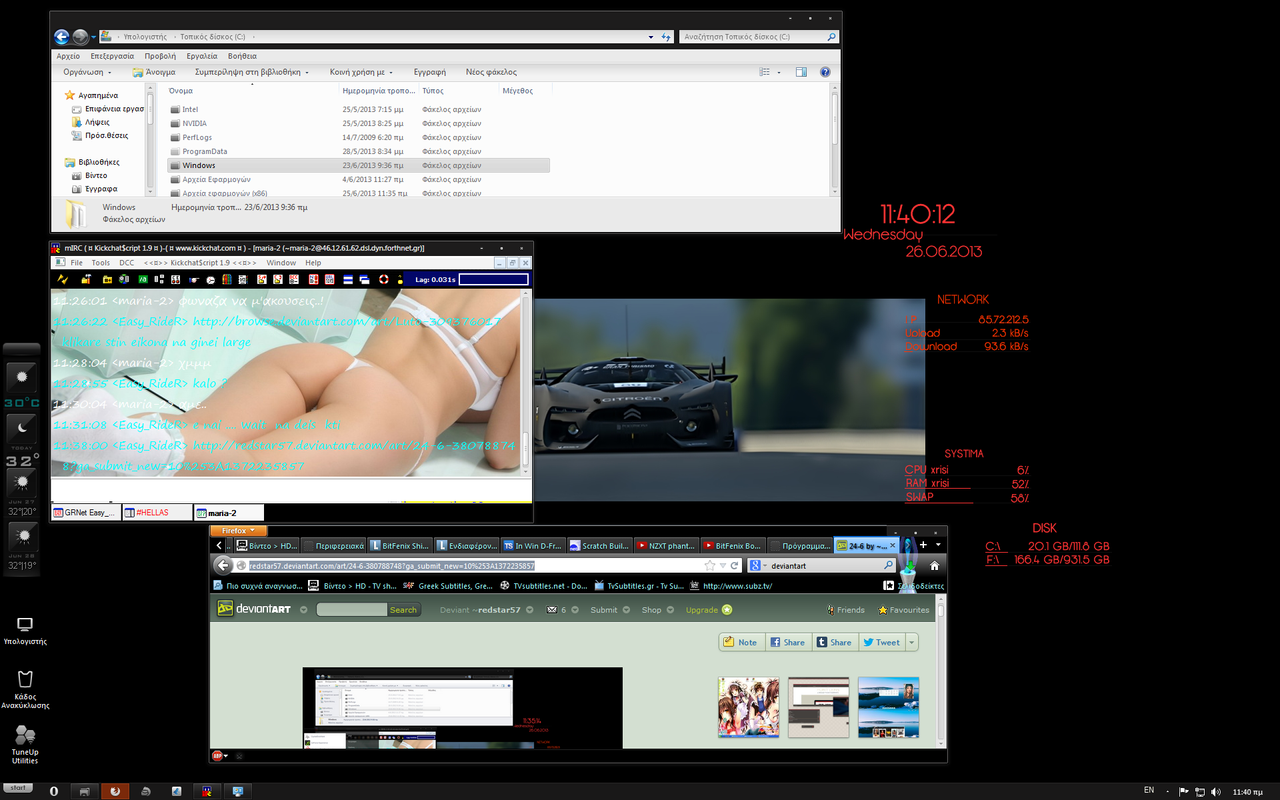
Task: Open a new Firefox tab with plus
Action: [x=923, y=545]
